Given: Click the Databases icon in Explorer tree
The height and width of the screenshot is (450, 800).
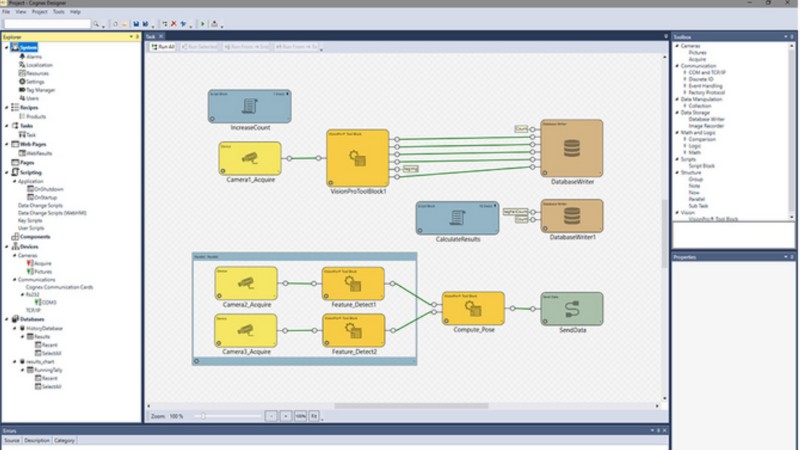Looking at the screenshot, I should tap(15, 319).
